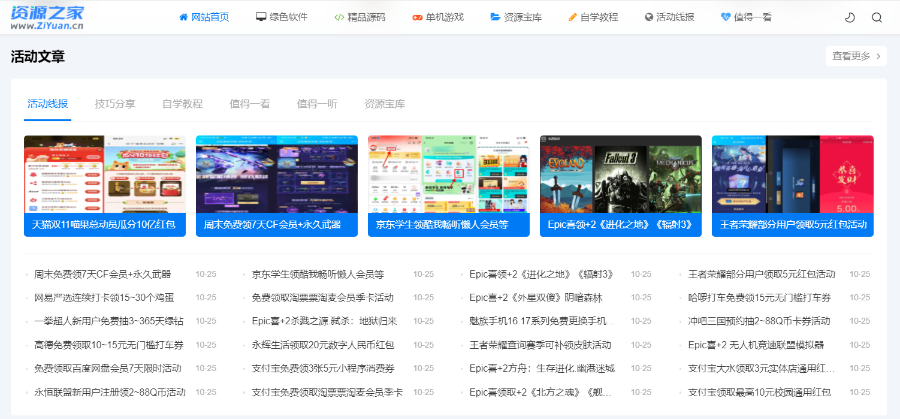The image size is (900, 419).
Task: Click the home icon beside 网站首页
Action: pos(184,17)
